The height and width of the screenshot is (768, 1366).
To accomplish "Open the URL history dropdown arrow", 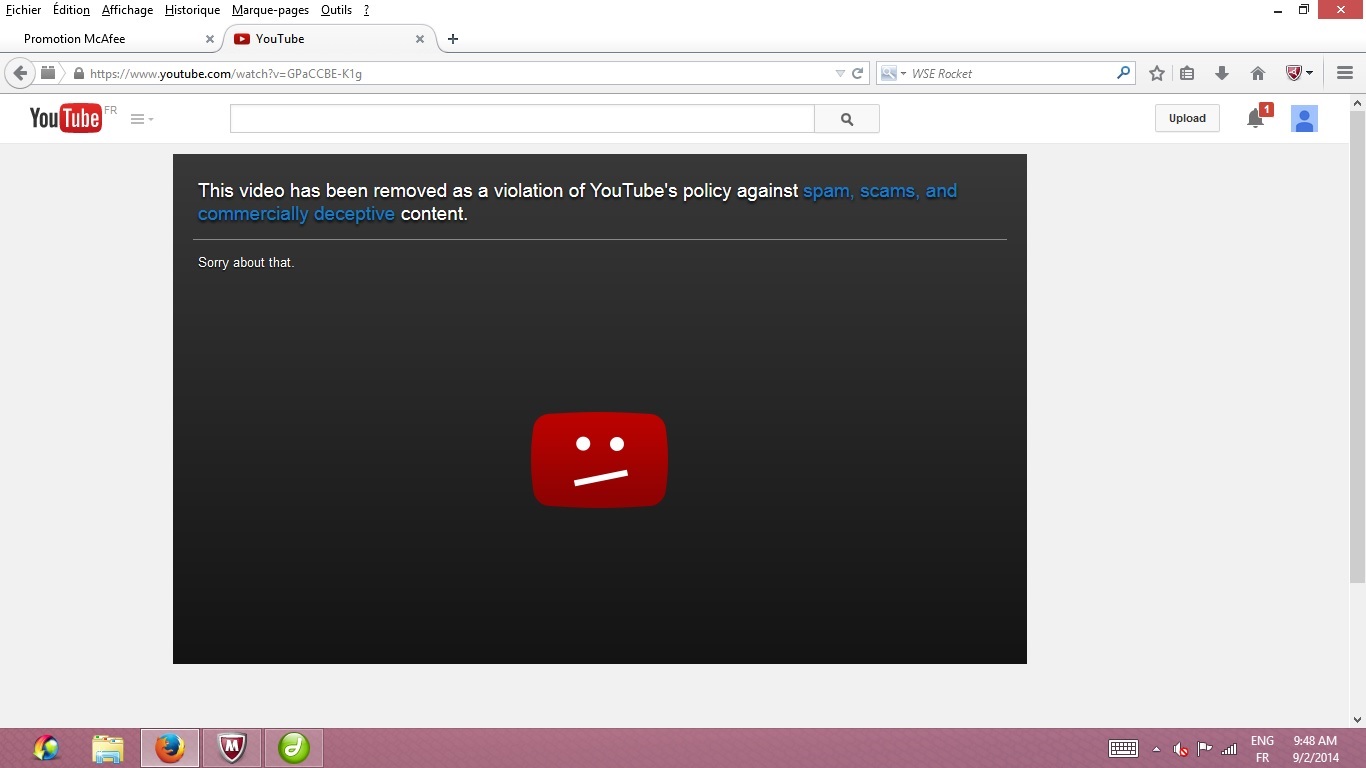I will tap(840, 73).
